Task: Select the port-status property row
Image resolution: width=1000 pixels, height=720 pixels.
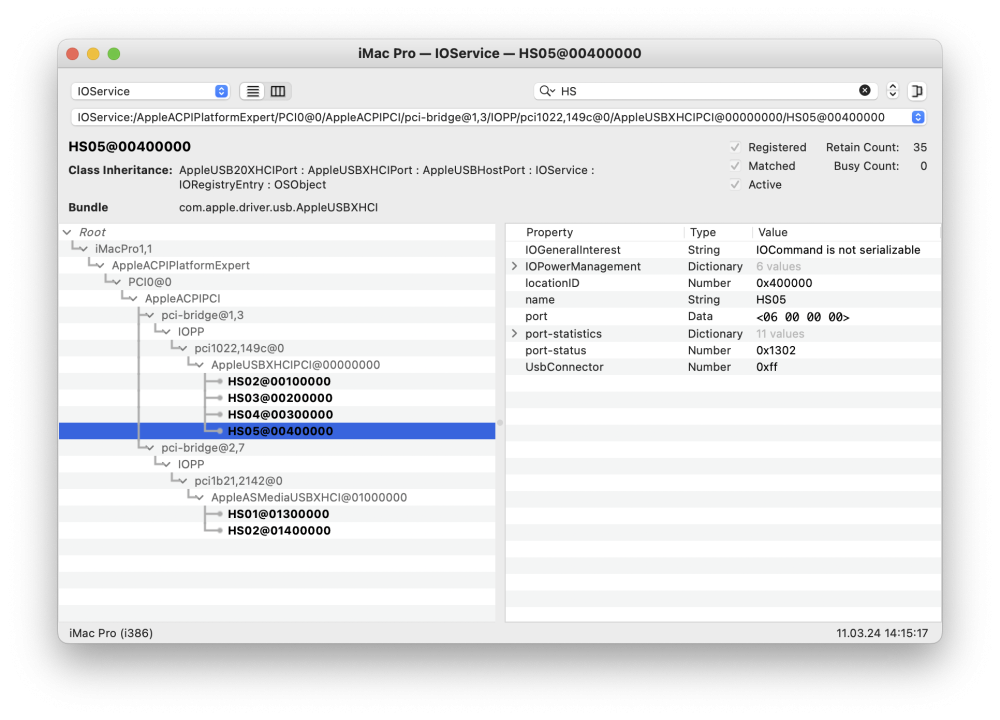Action: (723, 350)
